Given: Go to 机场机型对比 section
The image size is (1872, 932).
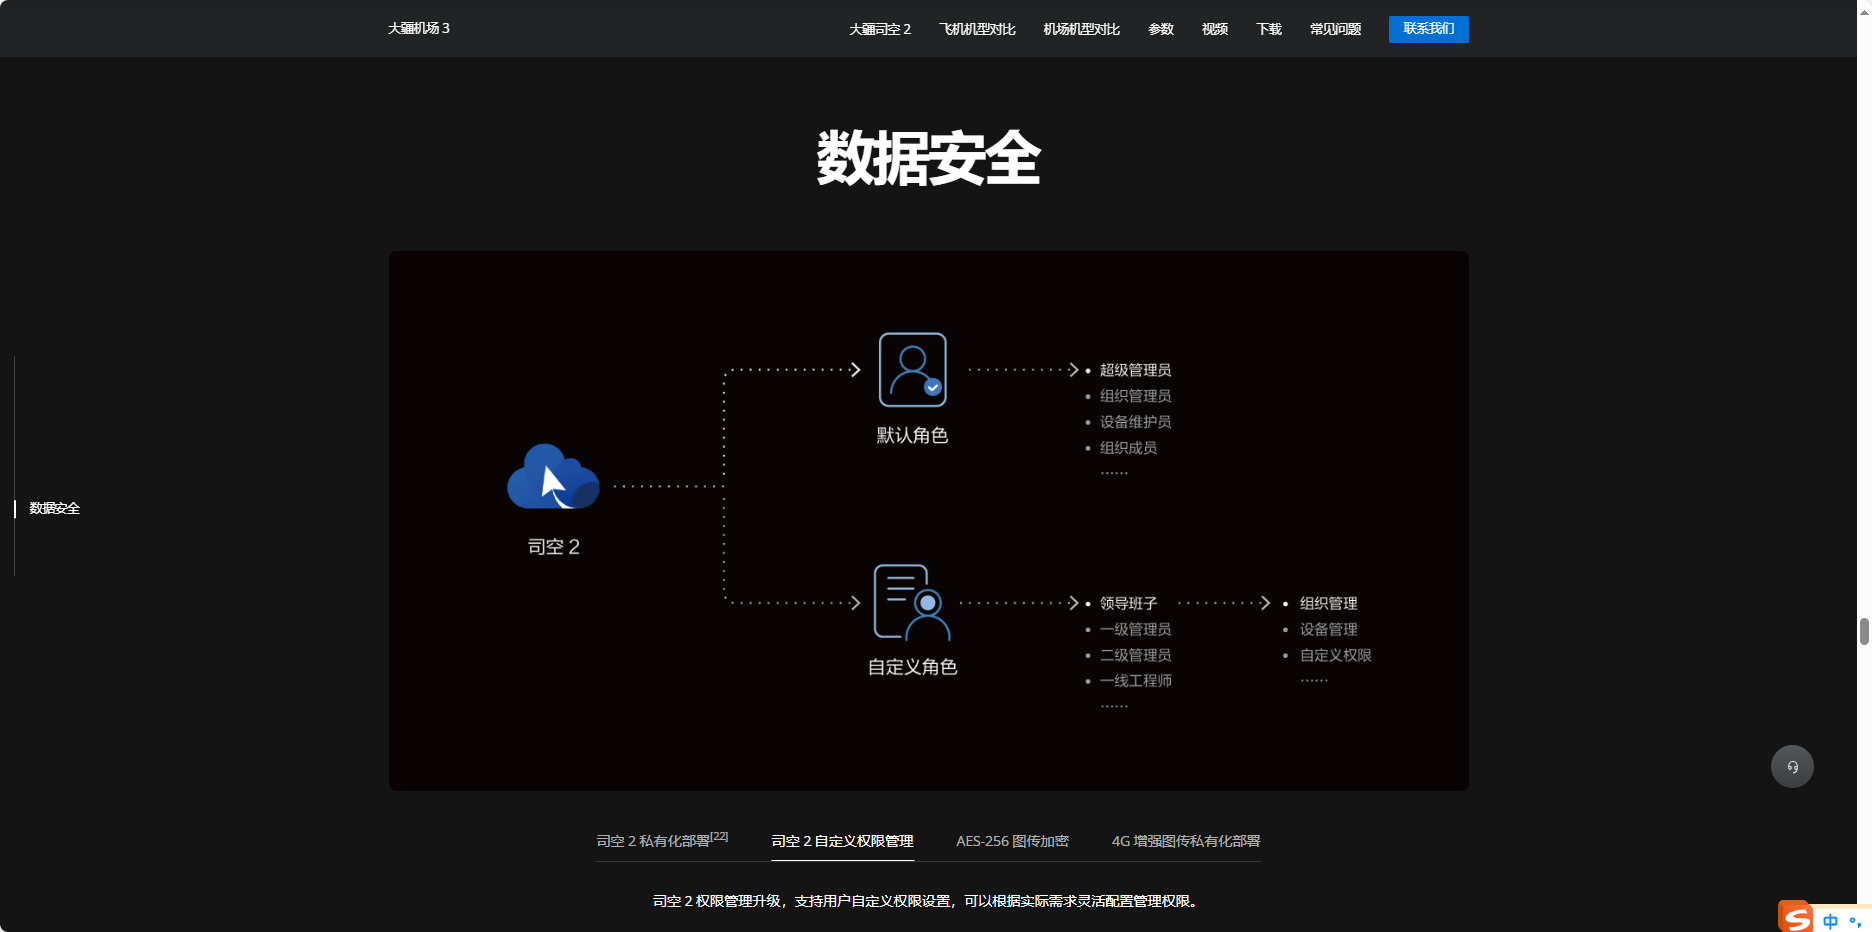Looking at the screenshot, I should pyautogui.click(x=1081, y=29).
